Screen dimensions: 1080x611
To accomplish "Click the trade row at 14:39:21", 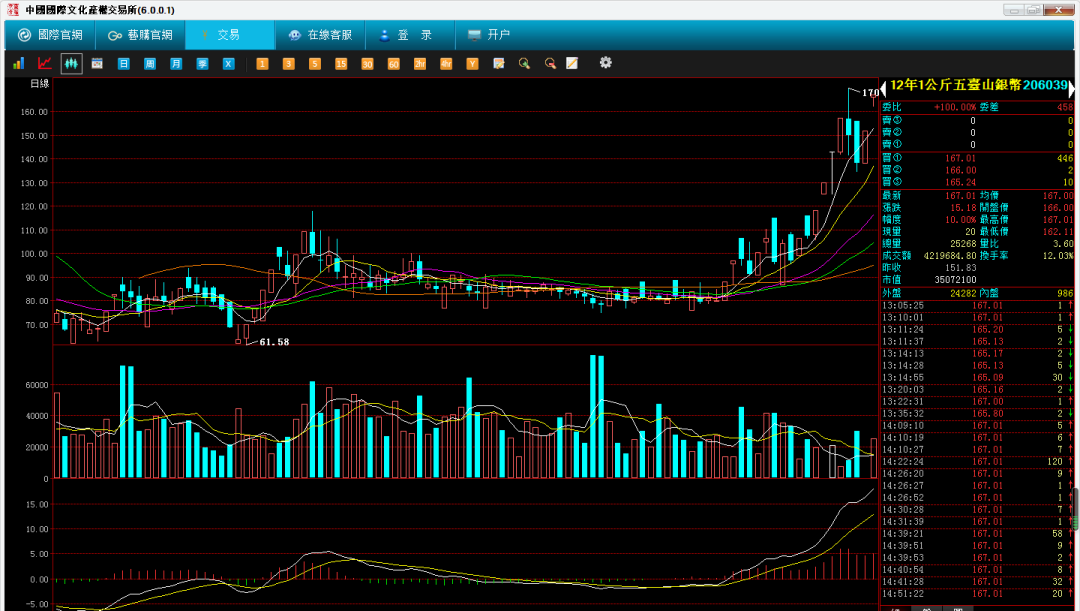I will click(x=977, y=534).
